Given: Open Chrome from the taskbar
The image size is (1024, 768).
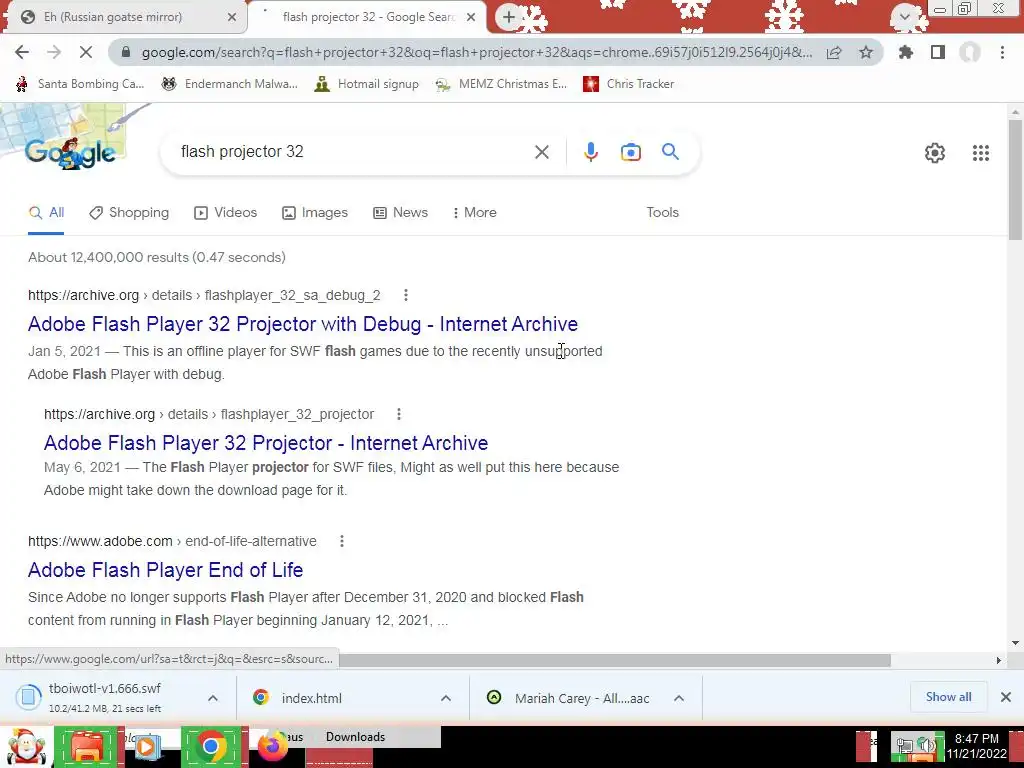Looking at the screenshot, I should [x=210, y=746].
